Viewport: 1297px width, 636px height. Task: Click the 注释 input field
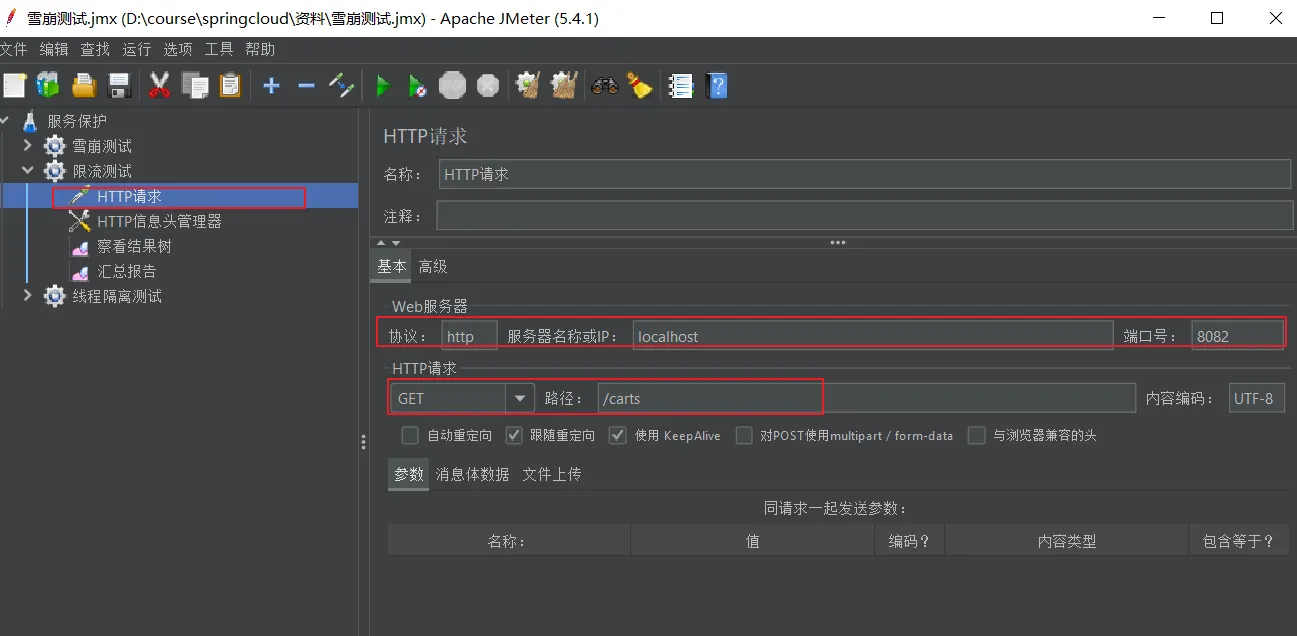(866, 216)
